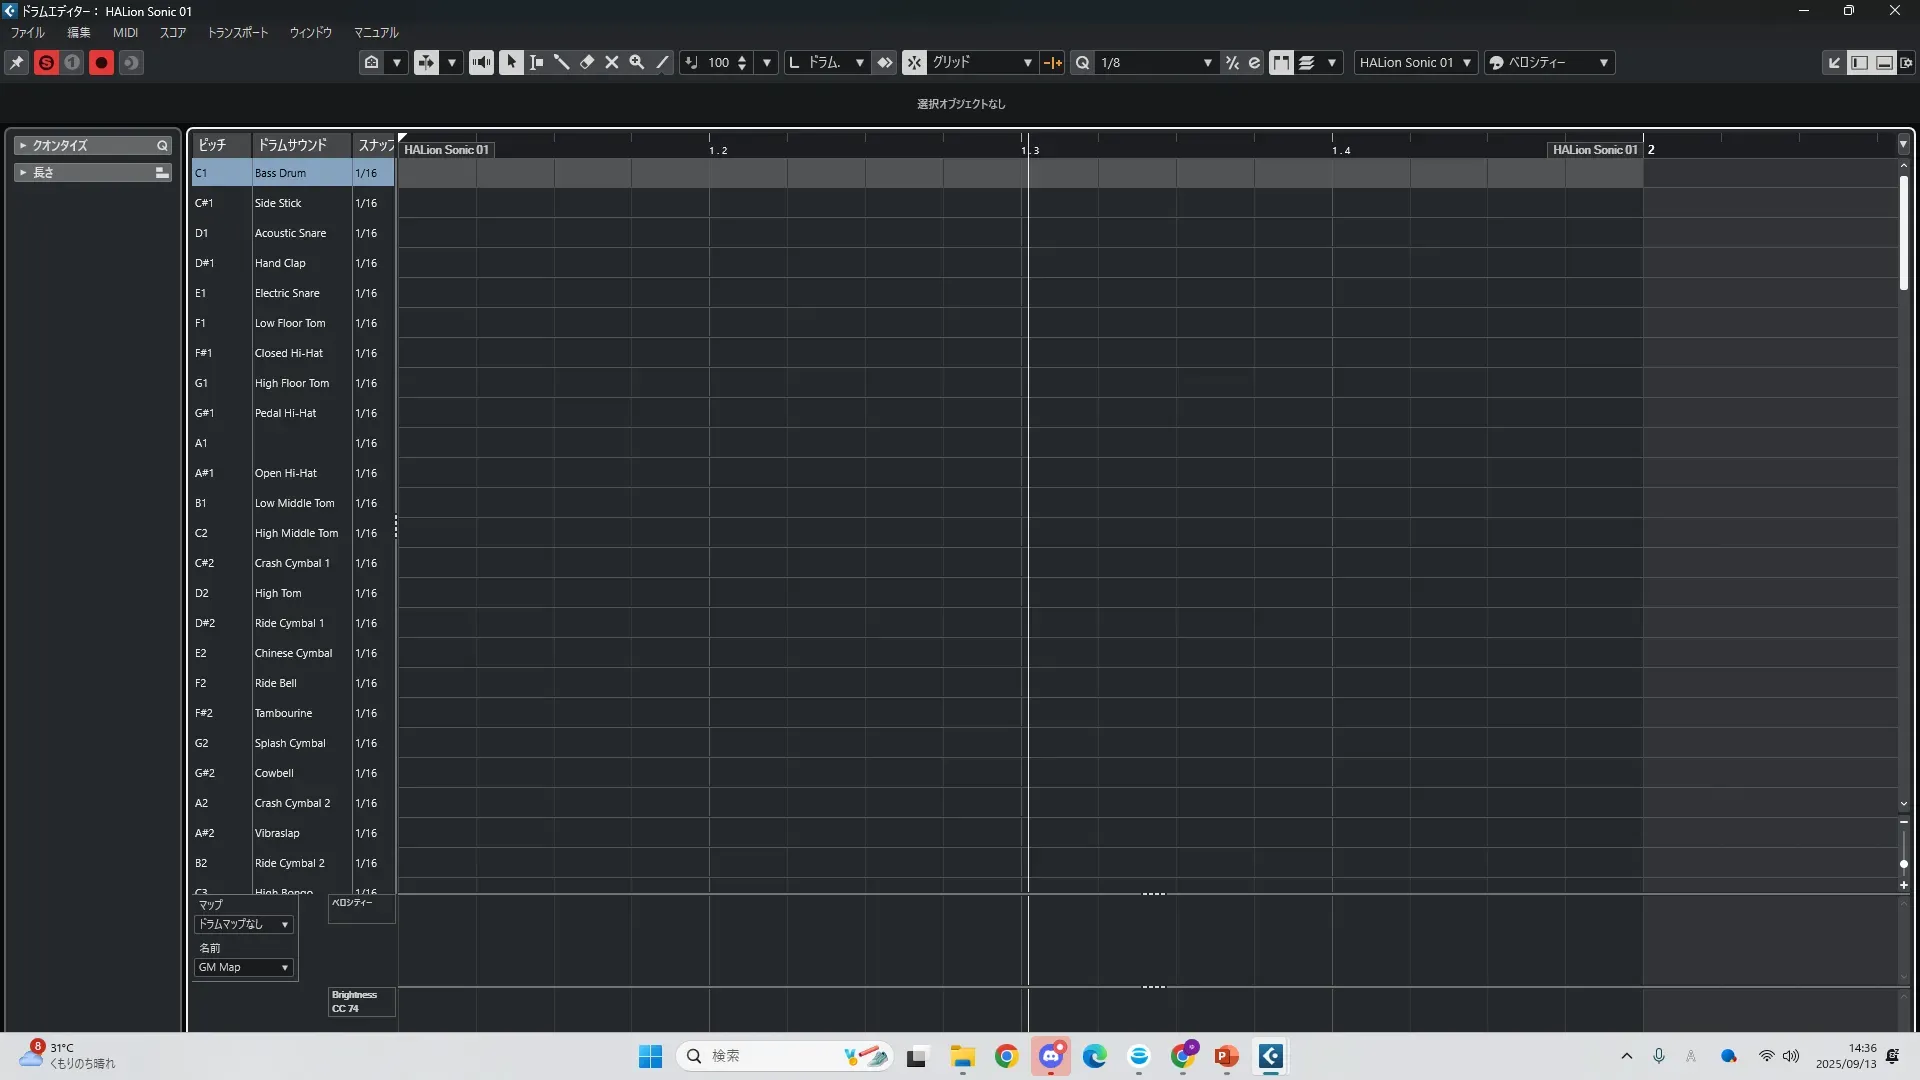Toggle the Snap on/off button
This screenshot has height=1080, width=1920.
click(914, 62)
